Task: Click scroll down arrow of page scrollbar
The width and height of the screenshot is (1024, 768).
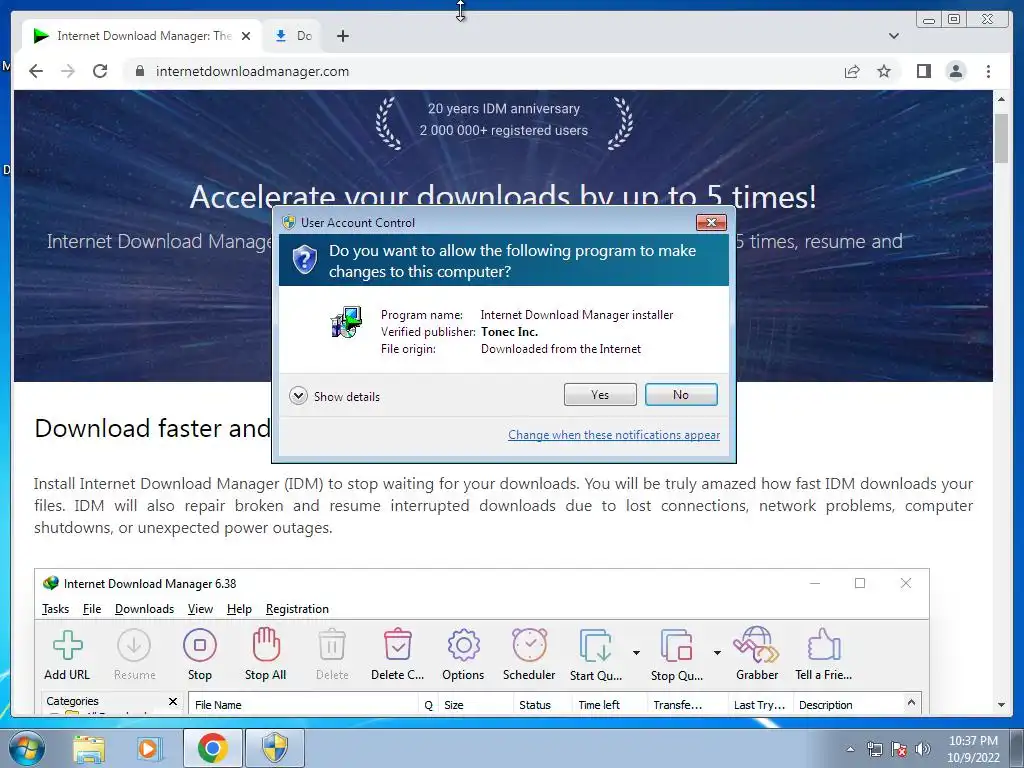Action: click(1001, 705)
